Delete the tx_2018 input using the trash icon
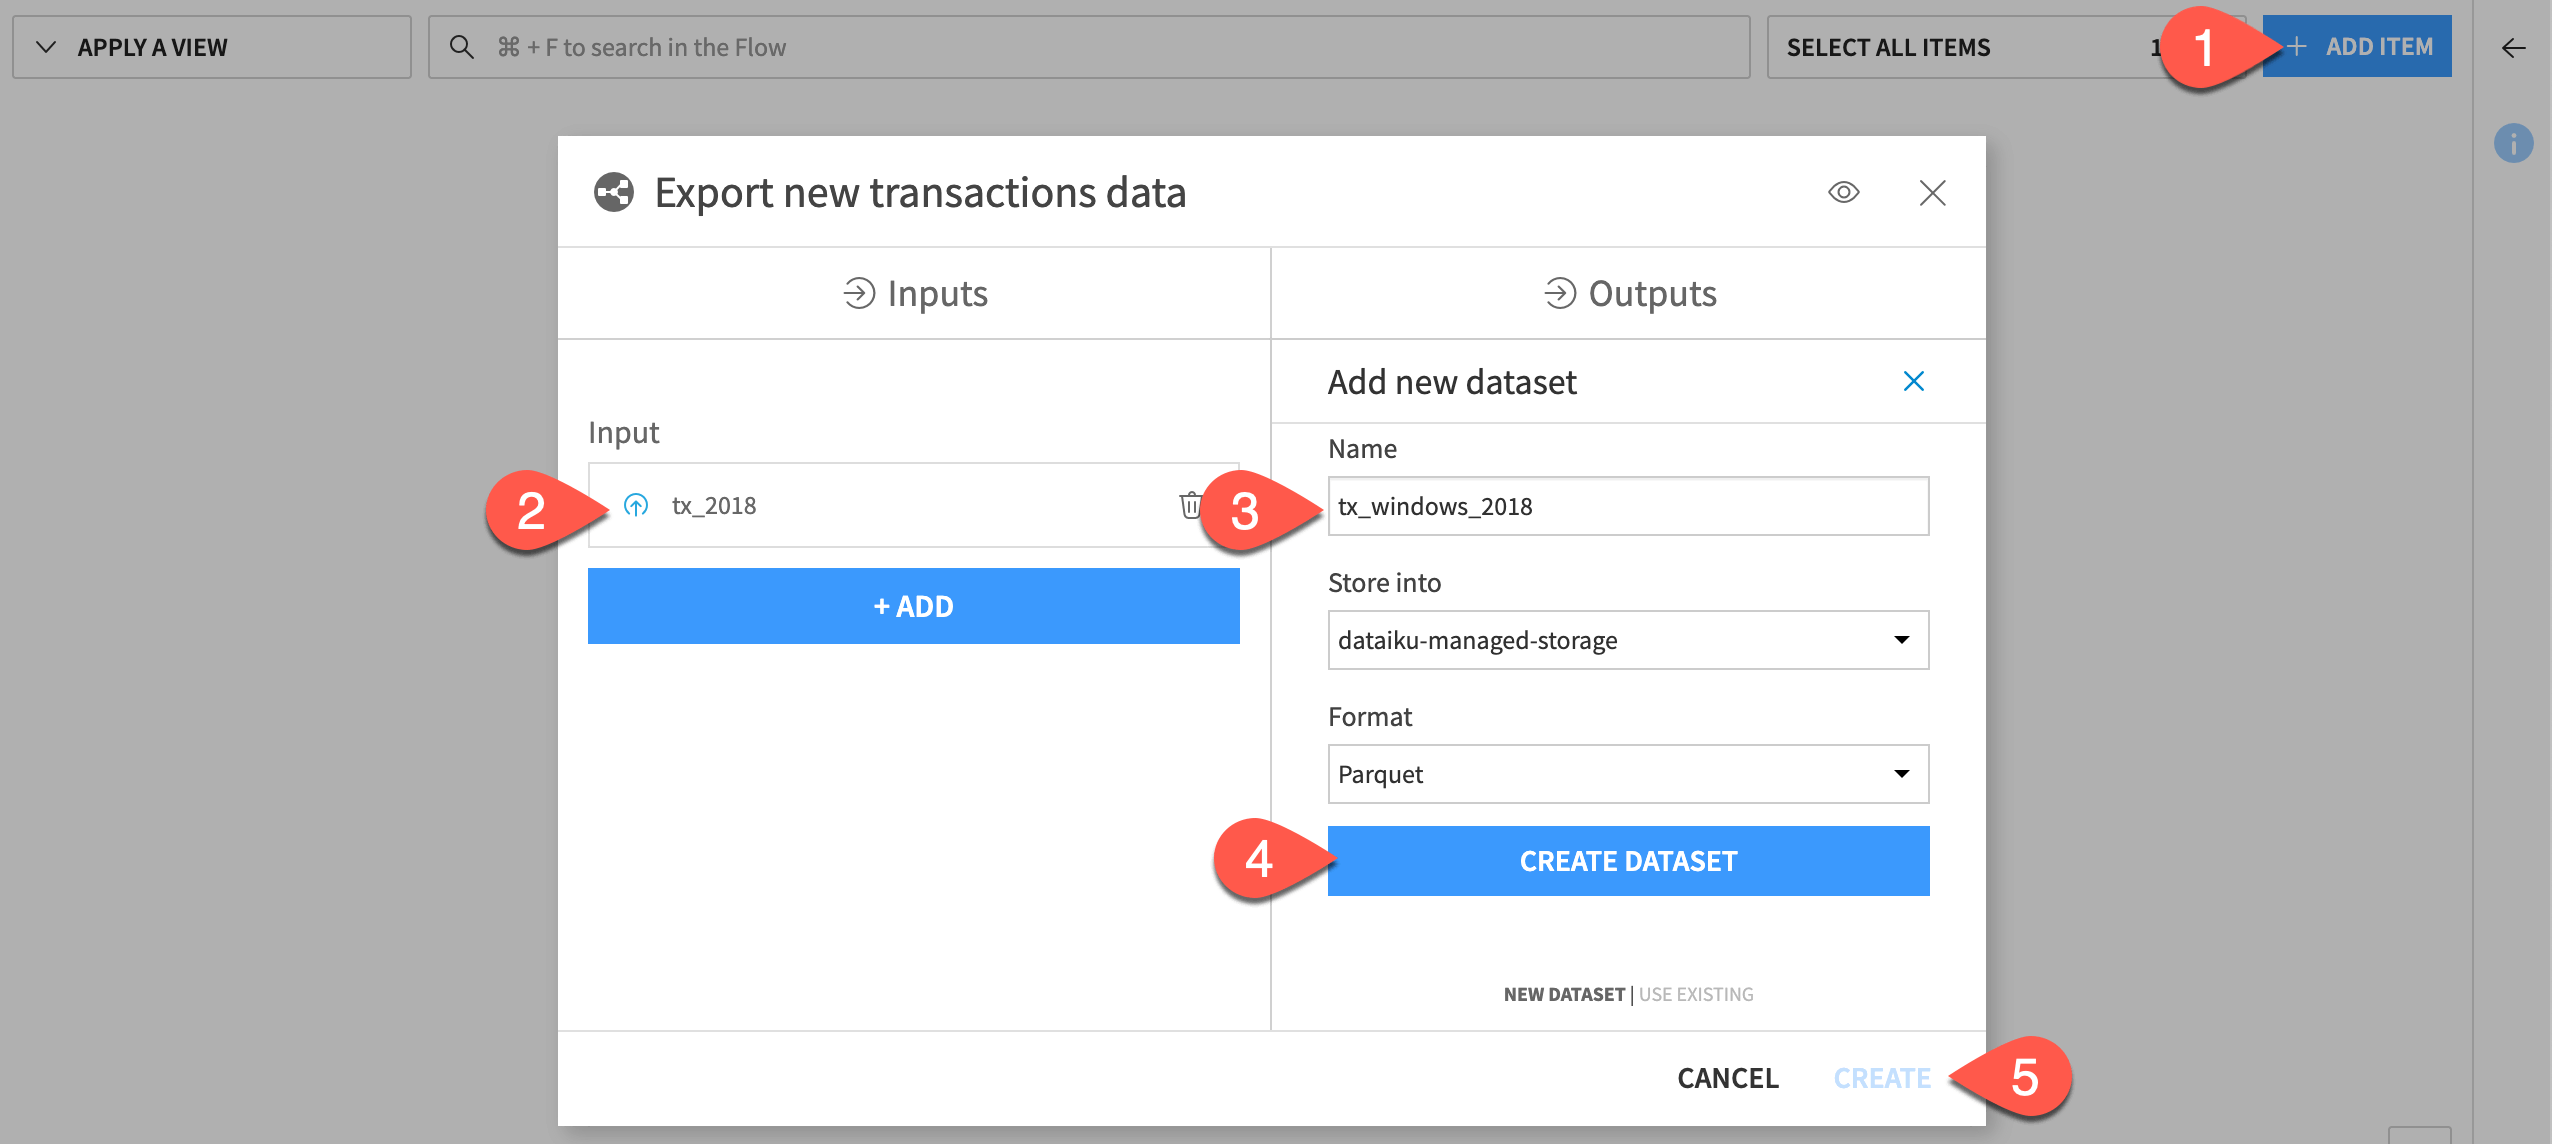2552x1144 pixels. pyautogui.click(x=1191, y=505)
